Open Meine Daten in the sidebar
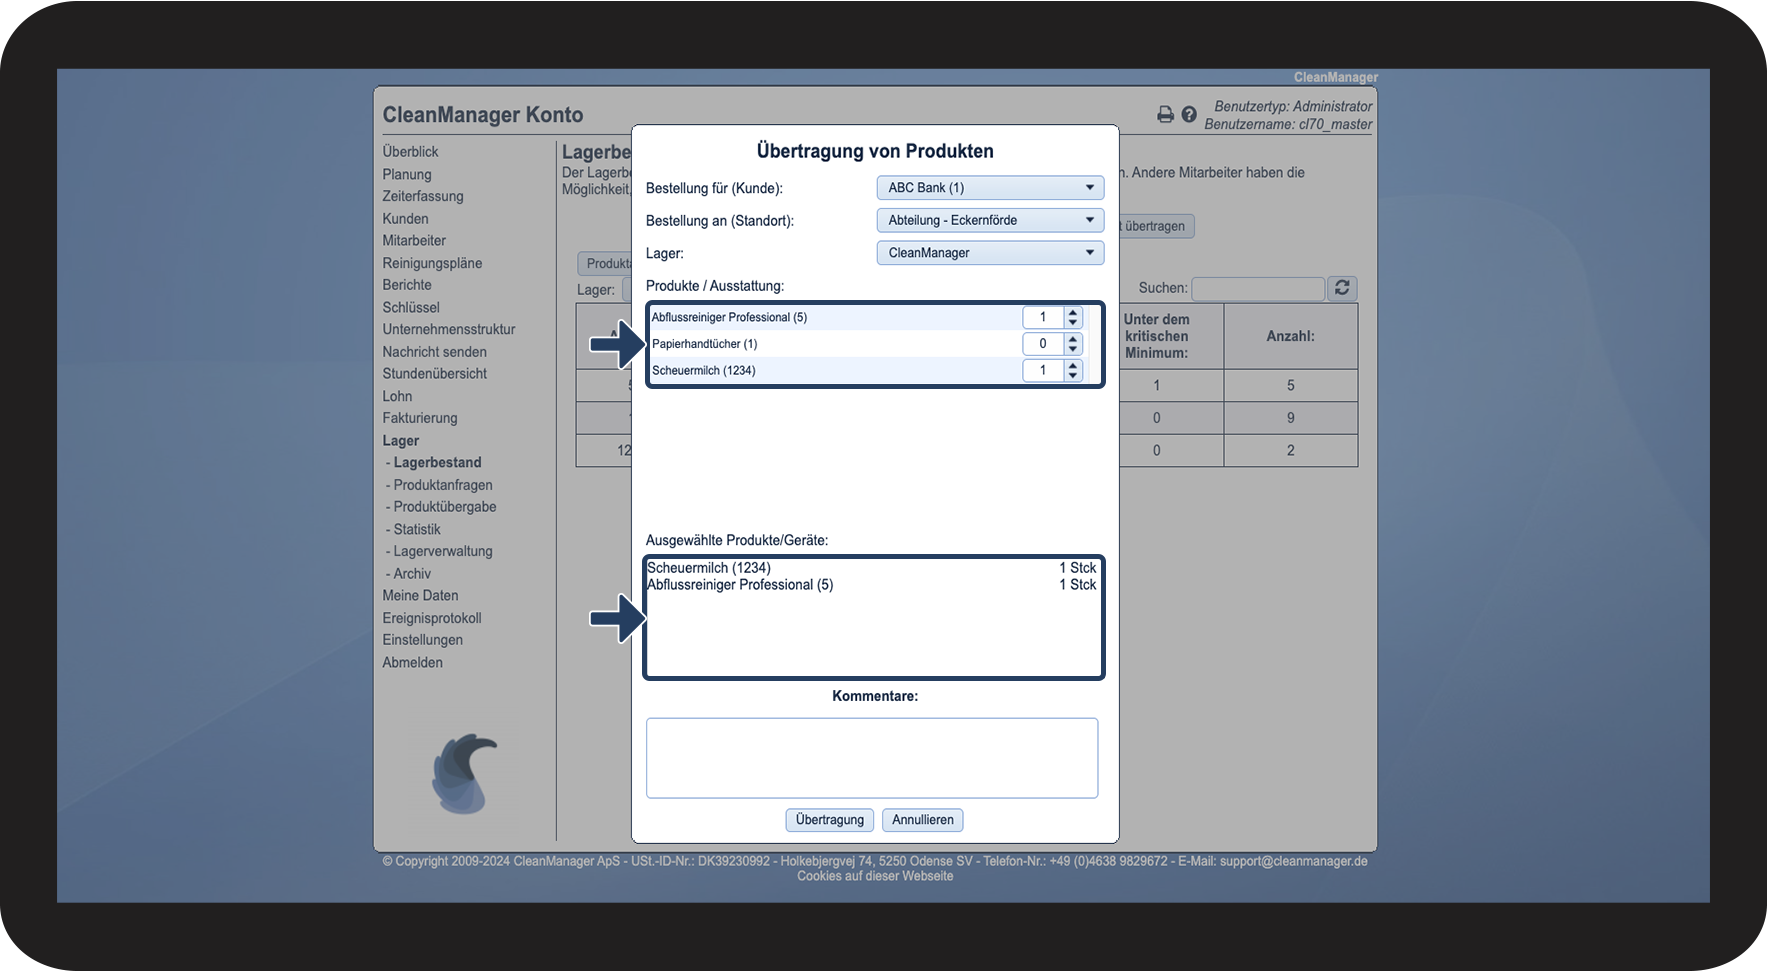The image size is (1767, 971). (420, 596)
